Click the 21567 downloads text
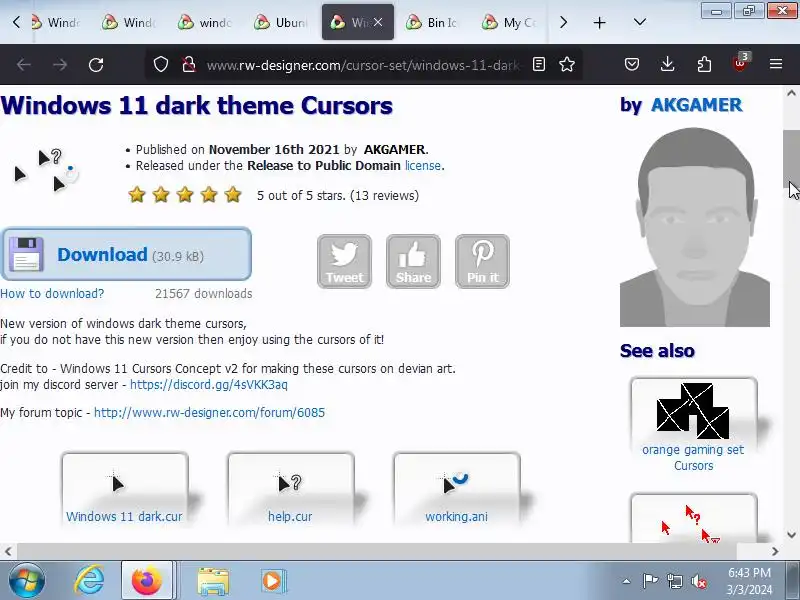 coord(204,294)
